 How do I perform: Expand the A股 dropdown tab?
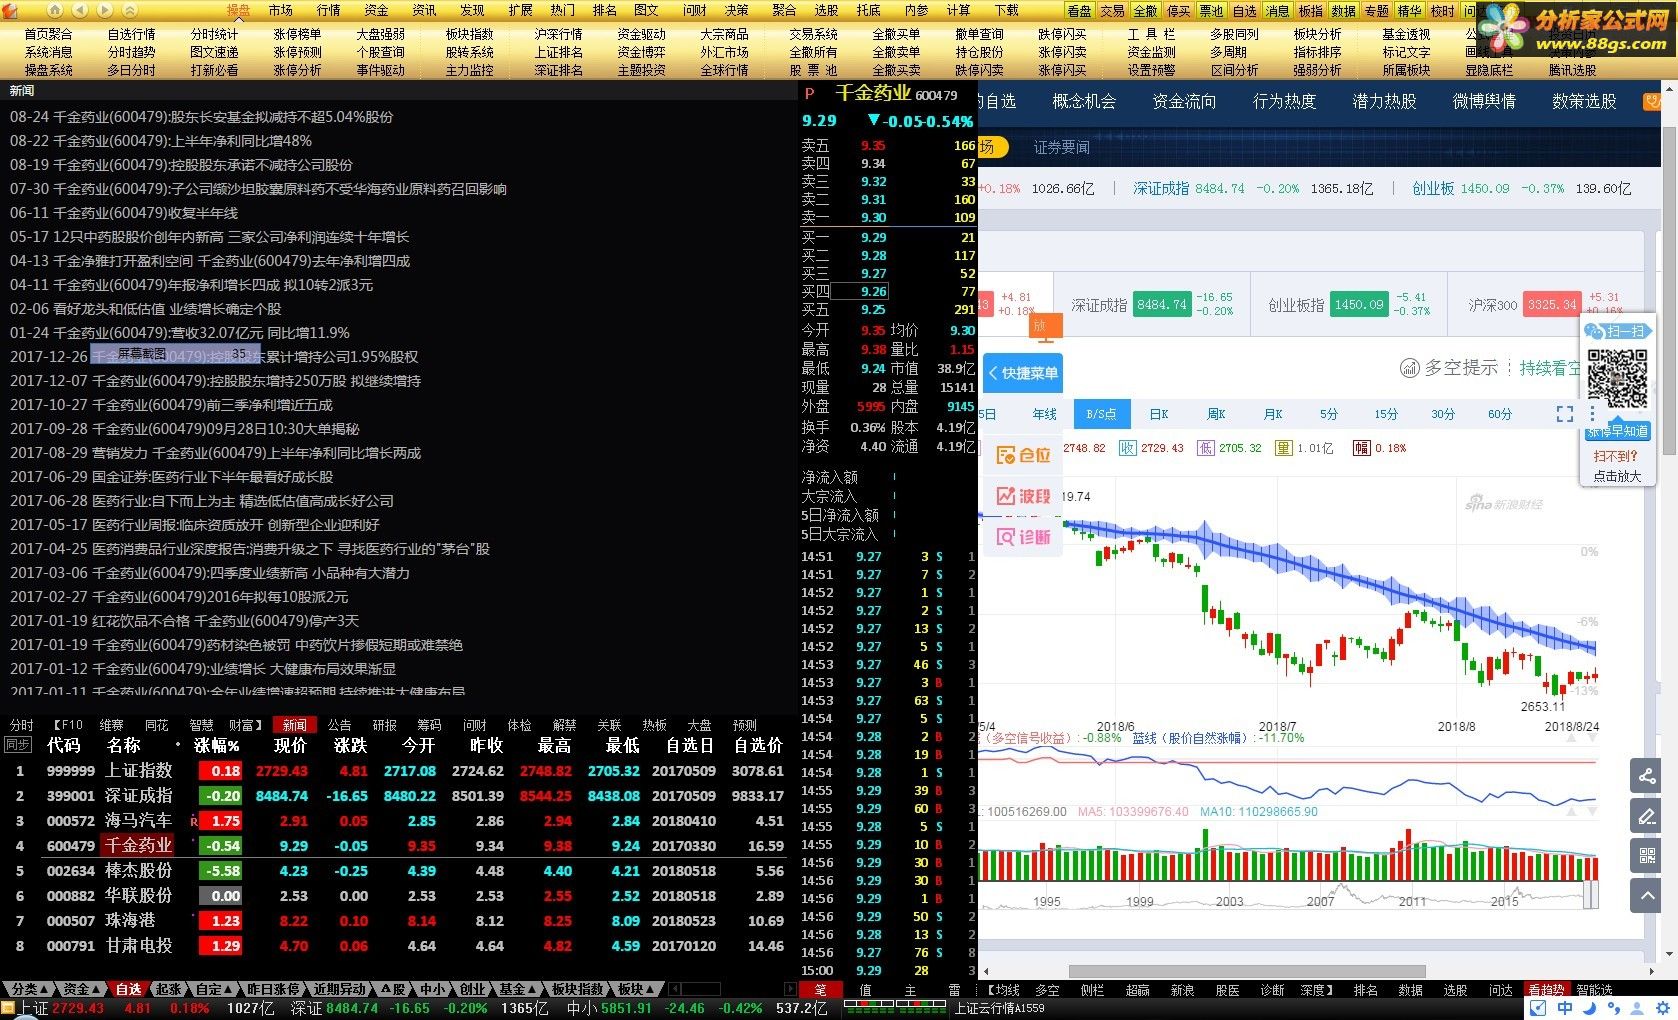tap(394, 989)
